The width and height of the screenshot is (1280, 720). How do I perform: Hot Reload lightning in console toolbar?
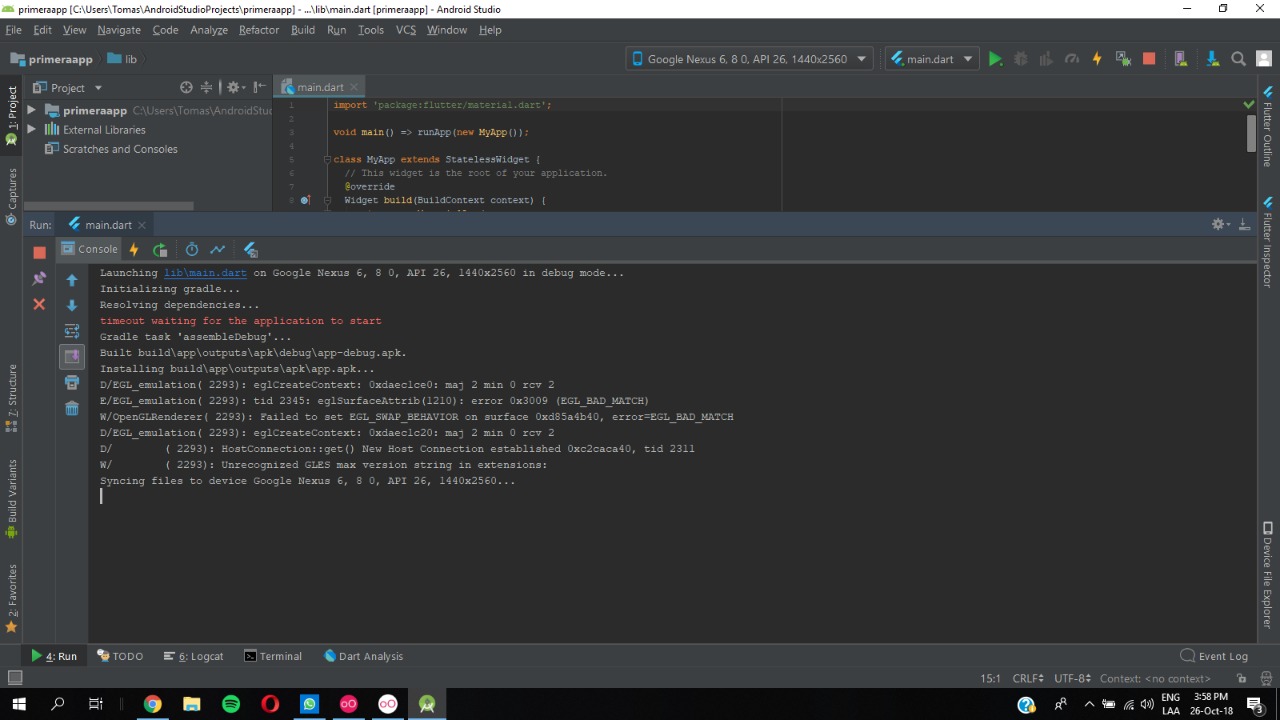pyautogui.click(x=133, y=250)
